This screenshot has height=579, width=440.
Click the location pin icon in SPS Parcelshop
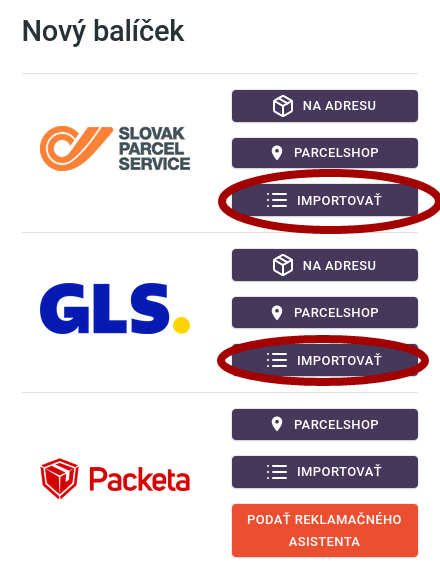tap(277, 153)
